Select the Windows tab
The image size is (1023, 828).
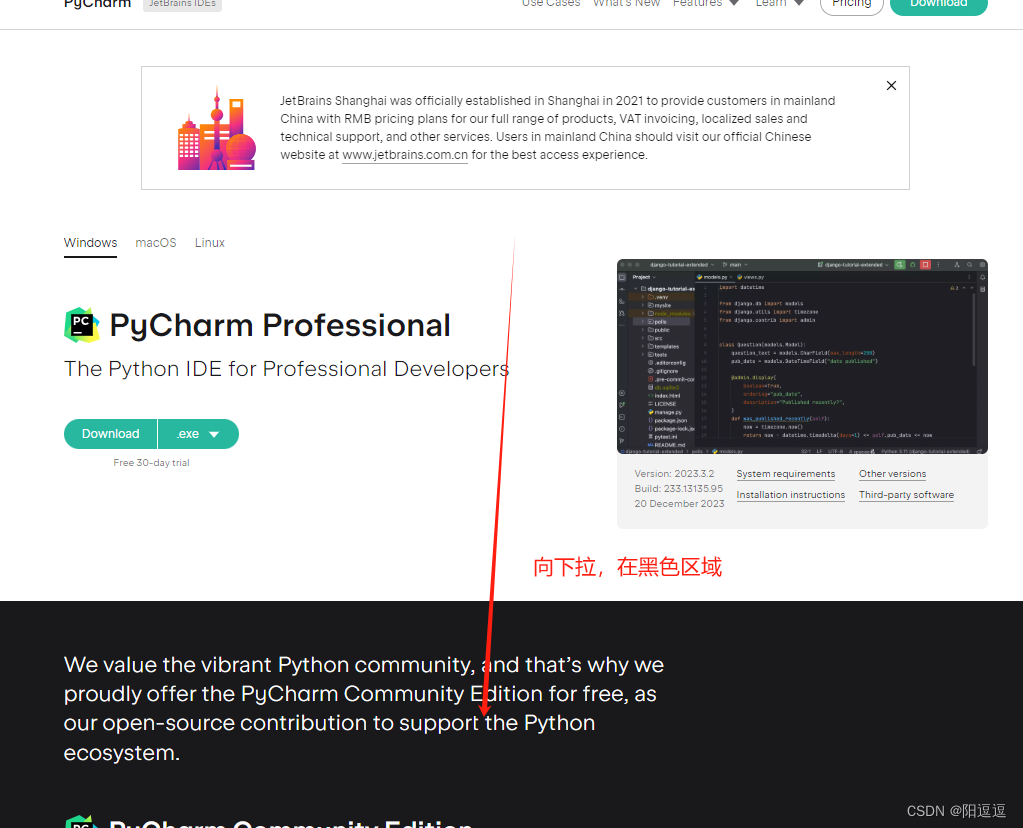pos(91,243)
